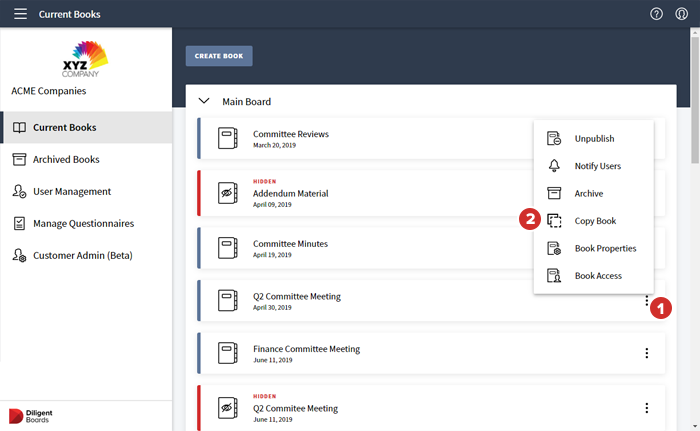Click the help question mark icon

[x=656, y=14]
